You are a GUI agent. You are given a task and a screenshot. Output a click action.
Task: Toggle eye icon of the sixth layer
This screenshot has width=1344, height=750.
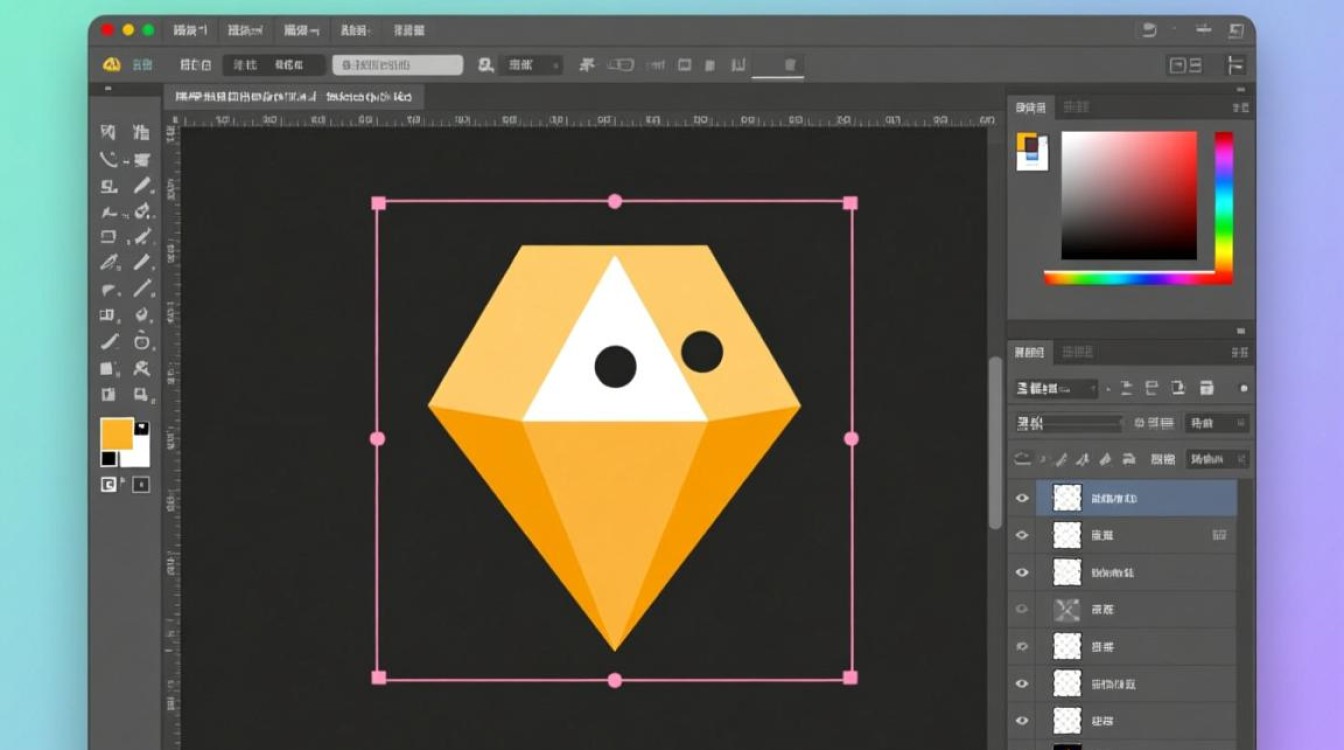1022,683
